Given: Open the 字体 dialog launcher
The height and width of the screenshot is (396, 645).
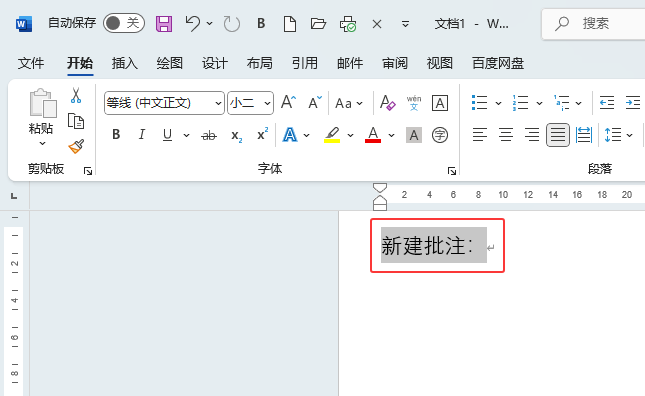Looking at the screenshot, I should click(452, 171).
